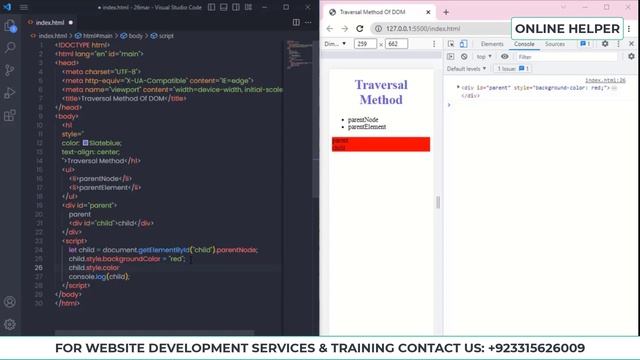This screenshot has width=640, height=360.
Task: Show the console sidebar
Action: point(451,57)
